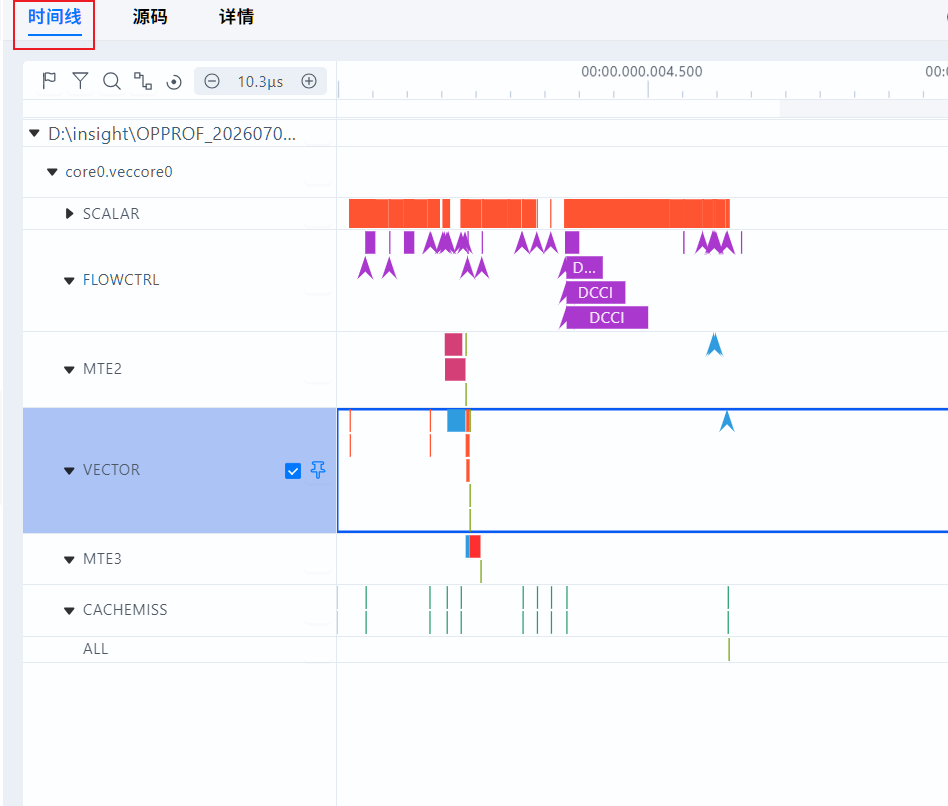Select the SCALAR row label
Image resolution: width=948 pixels, height=806 pixels.
click(x=111, y=213)
